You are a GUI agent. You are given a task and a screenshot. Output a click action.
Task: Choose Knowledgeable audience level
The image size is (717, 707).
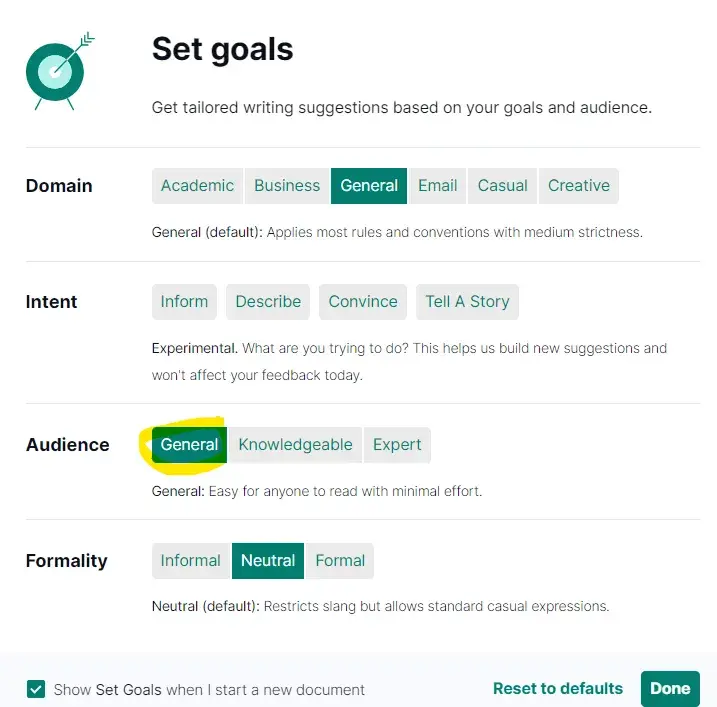[295, 445]
